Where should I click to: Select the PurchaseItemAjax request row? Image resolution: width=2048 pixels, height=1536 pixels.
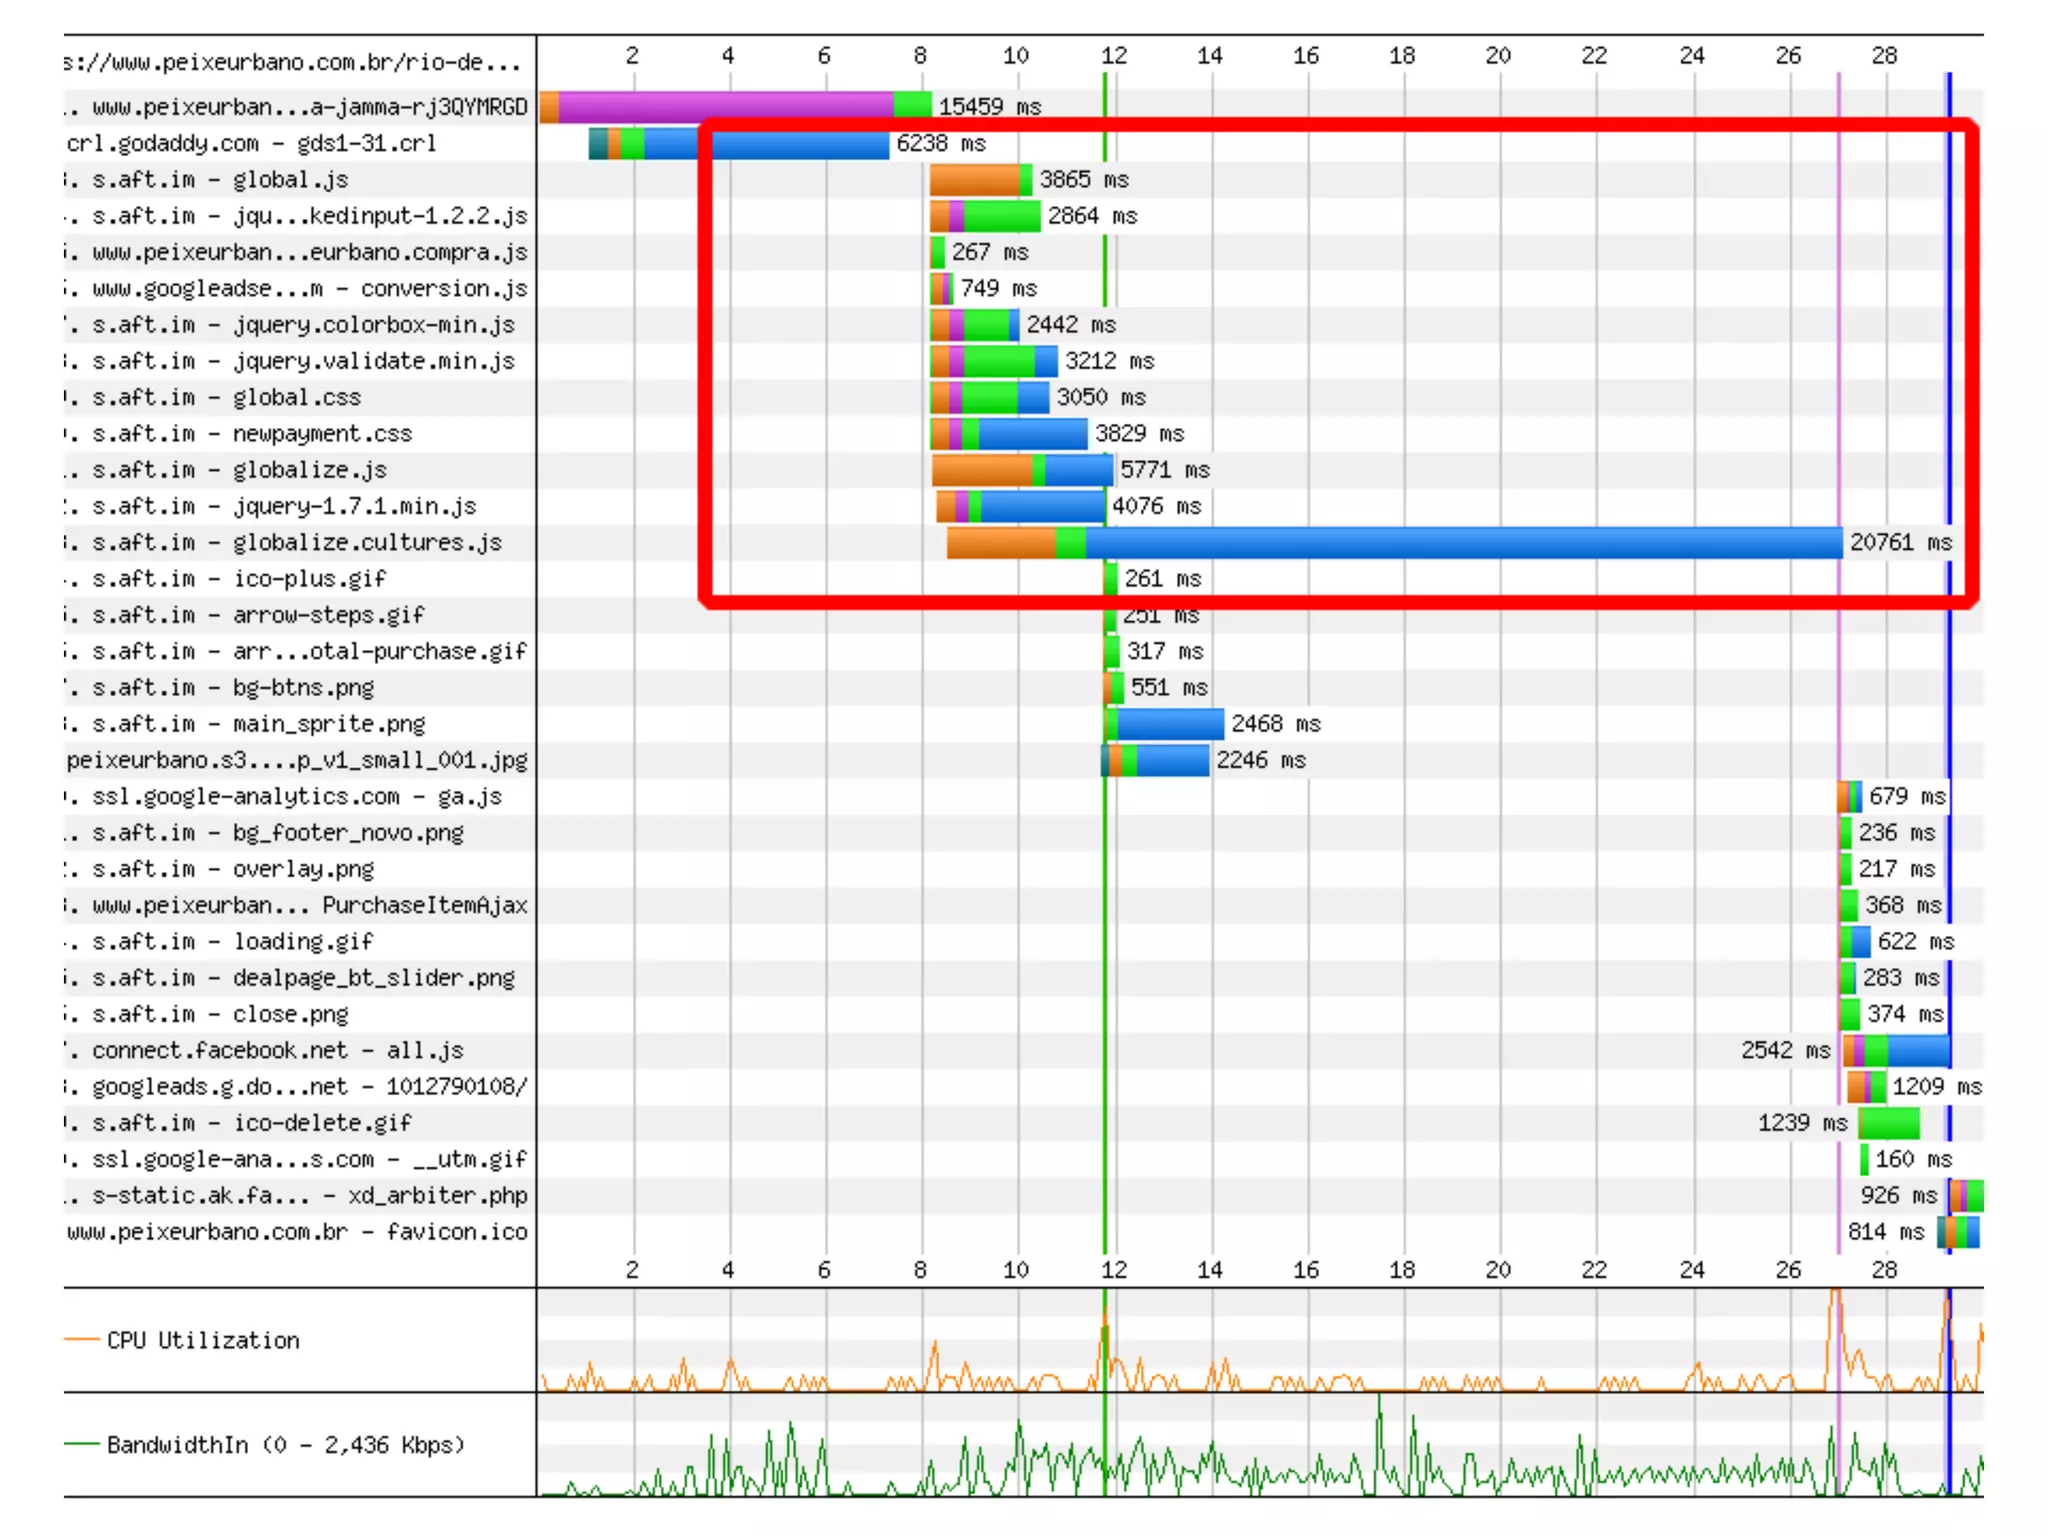coord(310,906)
